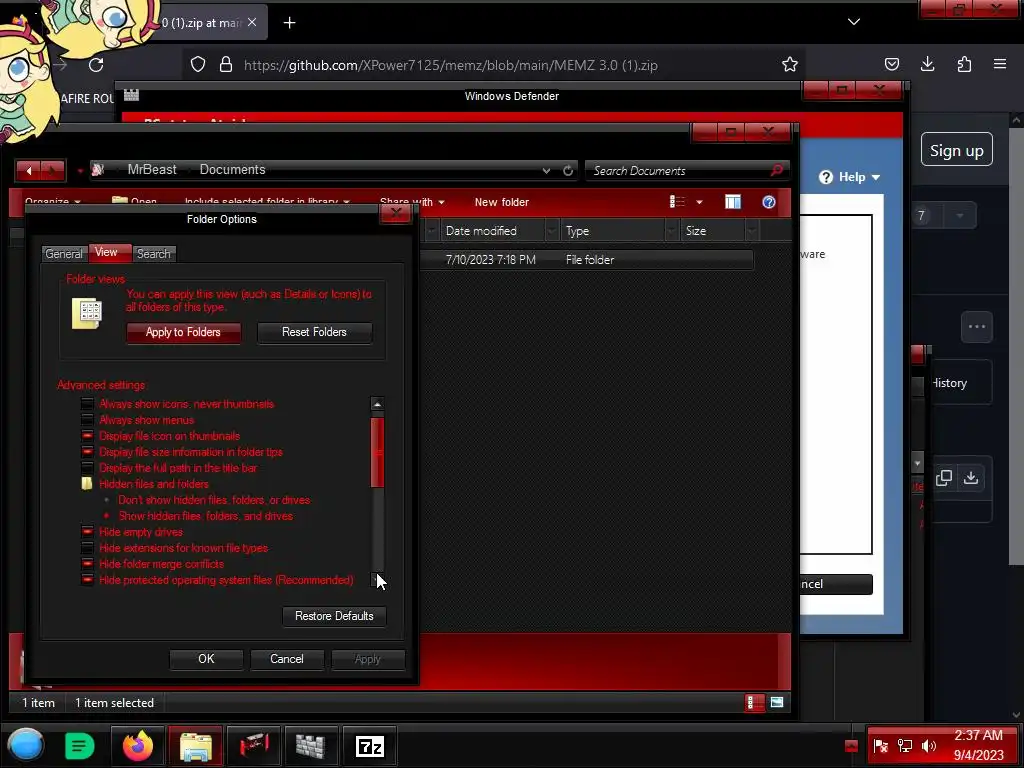
Task: Click volume speaker tray icon
Action: click(928, 746)
